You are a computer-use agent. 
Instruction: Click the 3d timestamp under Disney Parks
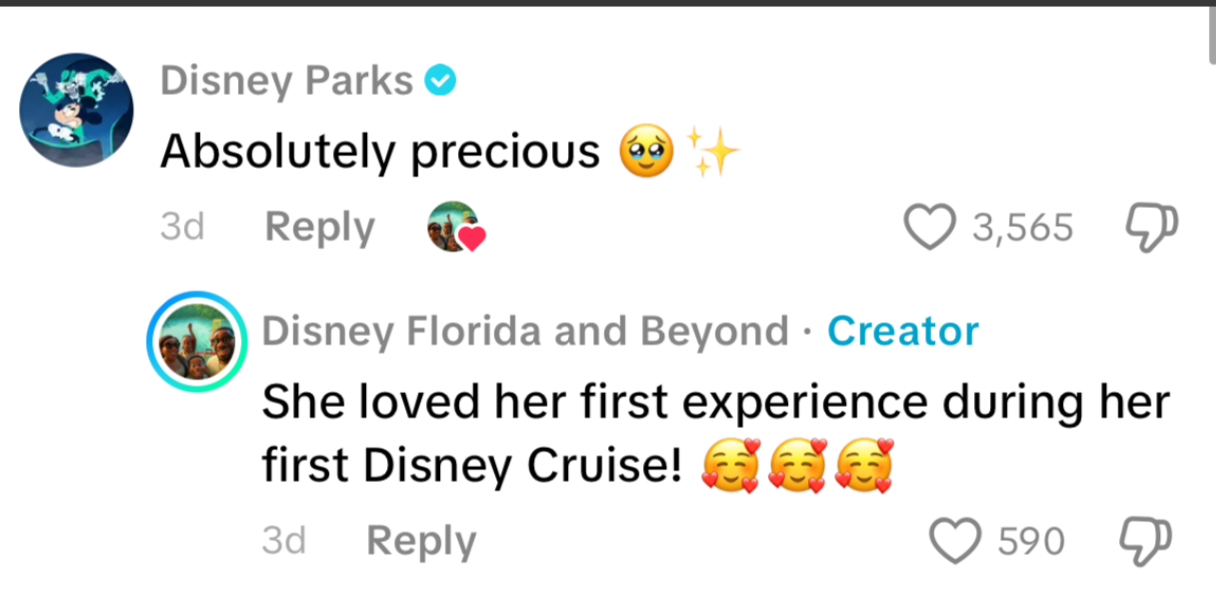pyautogui.click(x=182, y=228)
